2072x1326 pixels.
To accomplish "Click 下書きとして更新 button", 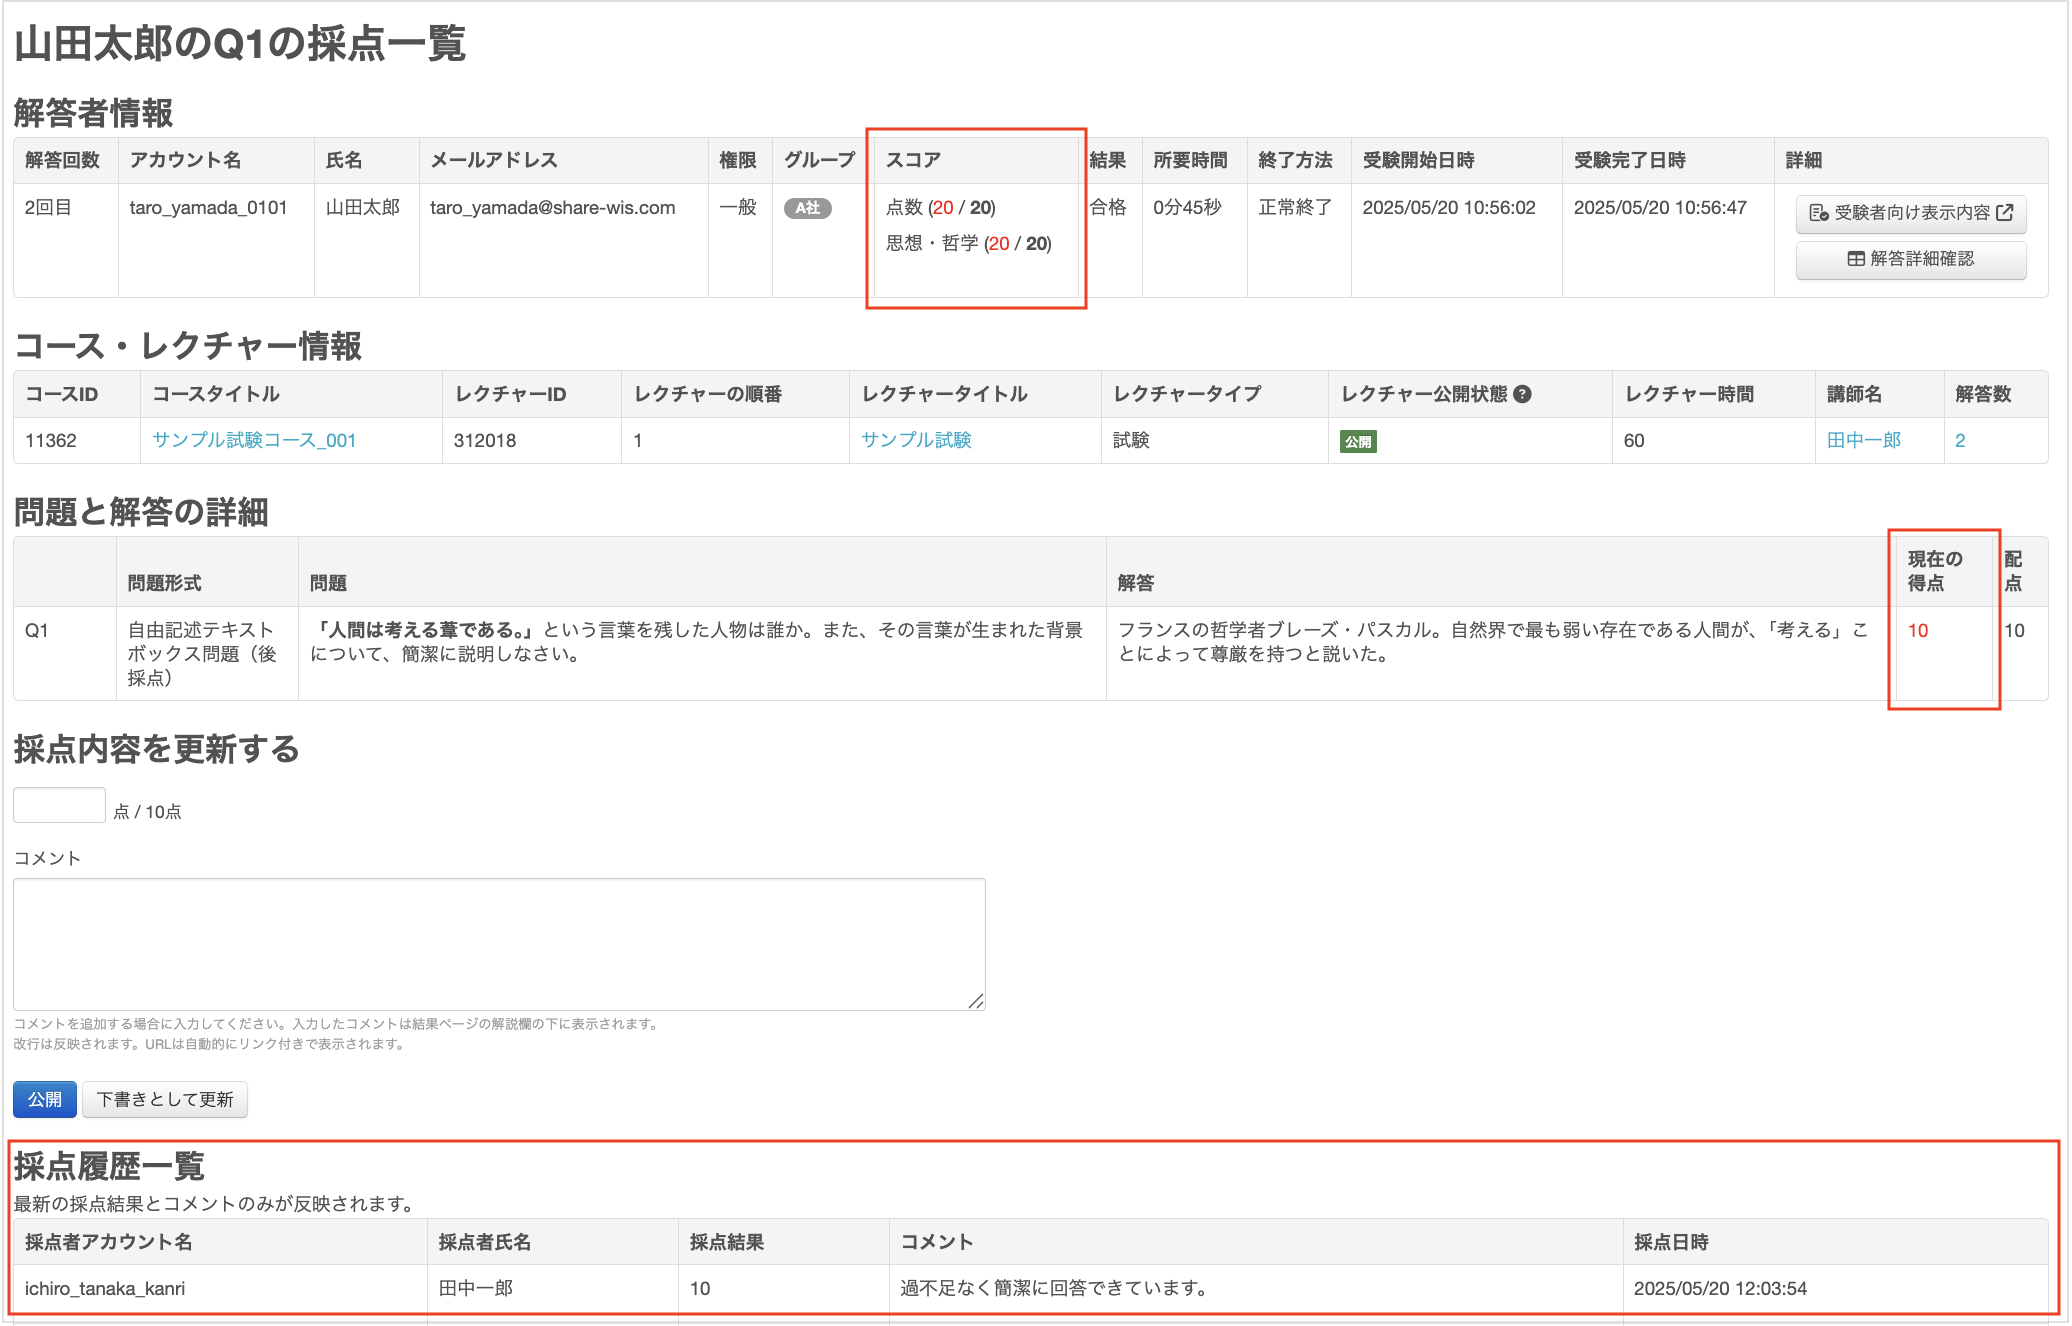I will click(165, 1099).
